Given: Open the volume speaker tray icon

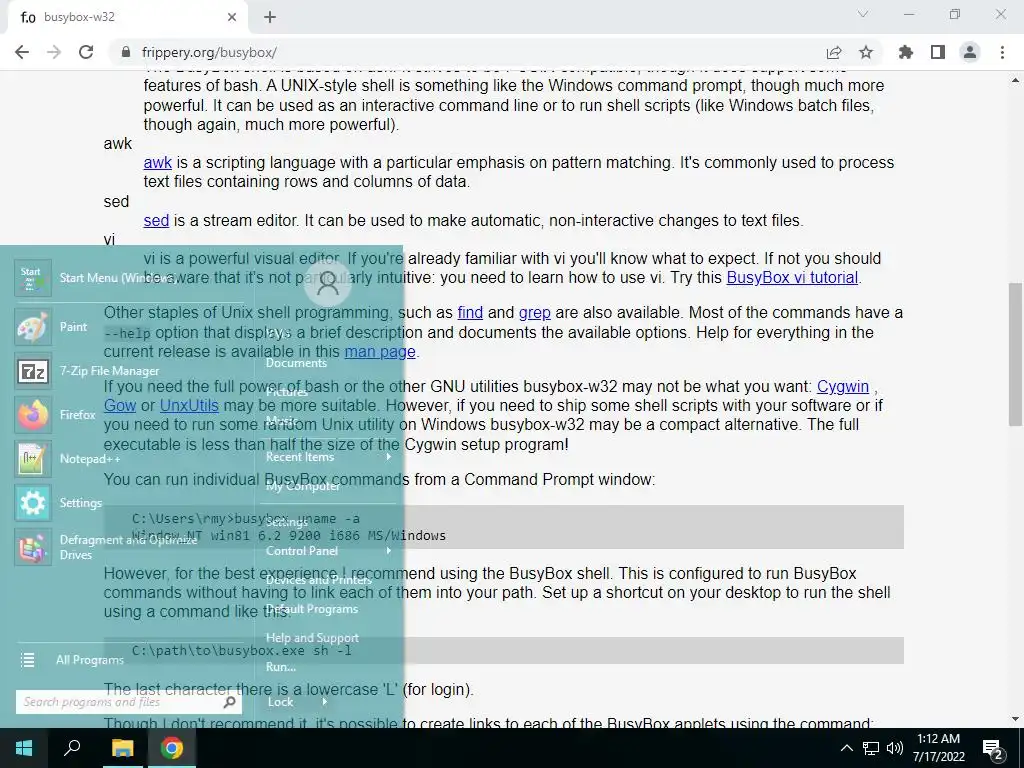Looking at the screenshot, I should 894,748.
